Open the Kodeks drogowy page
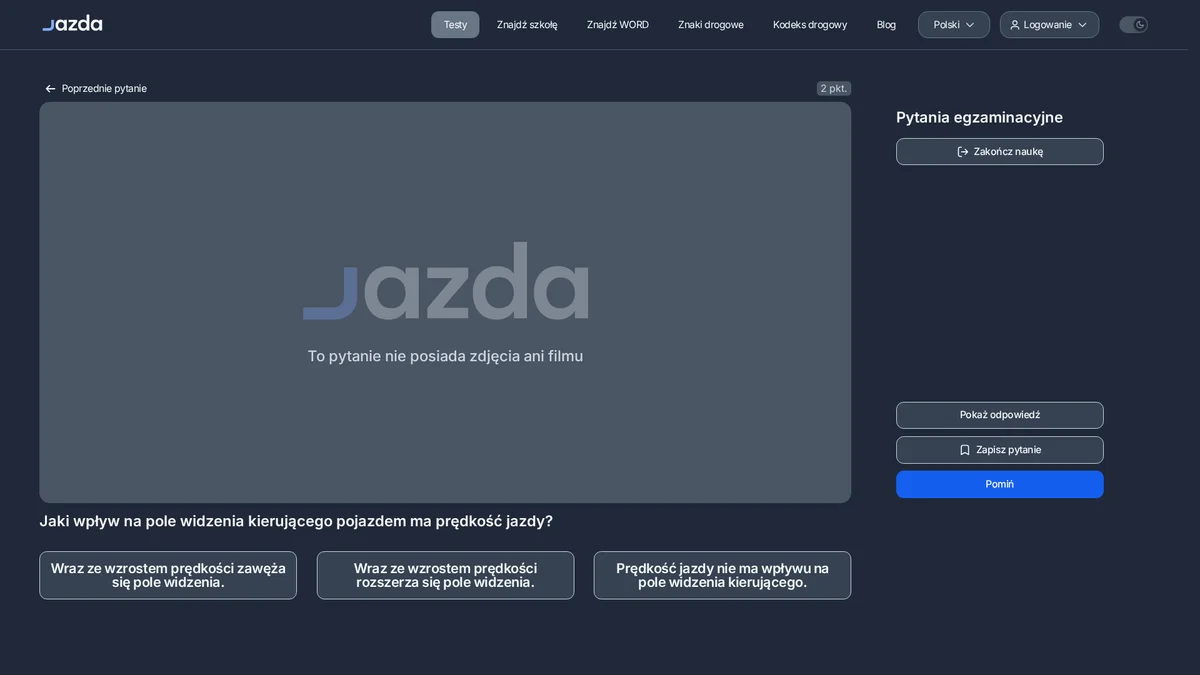This screenshot has height=675, width=1200. pos(810,25)
